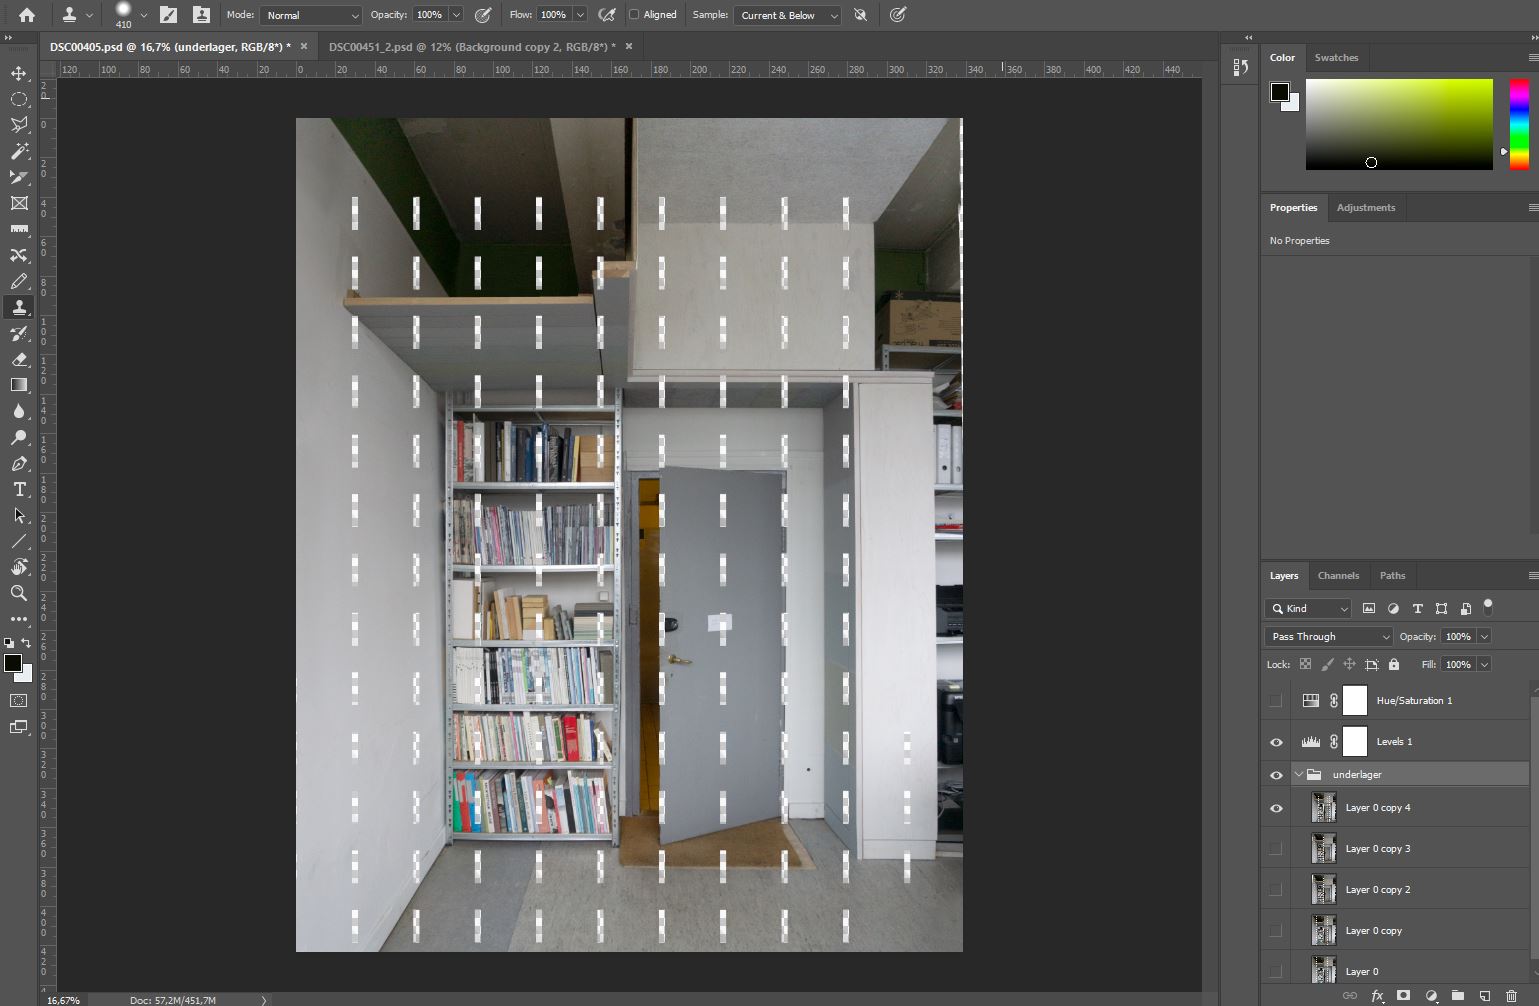Click the Add layer style fx icon
The height and width of the screenshot is (1006, 1539).
pyautogui.click(x=1378, y=996)
